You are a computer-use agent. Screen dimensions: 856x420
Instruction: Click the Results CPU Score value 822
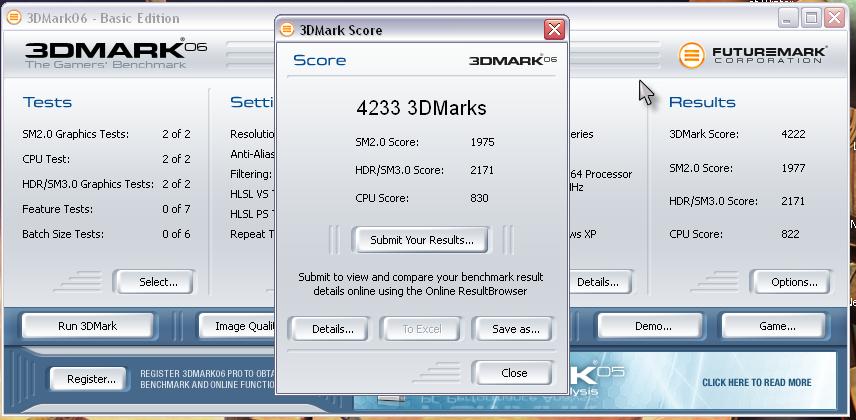click(790, 234)
